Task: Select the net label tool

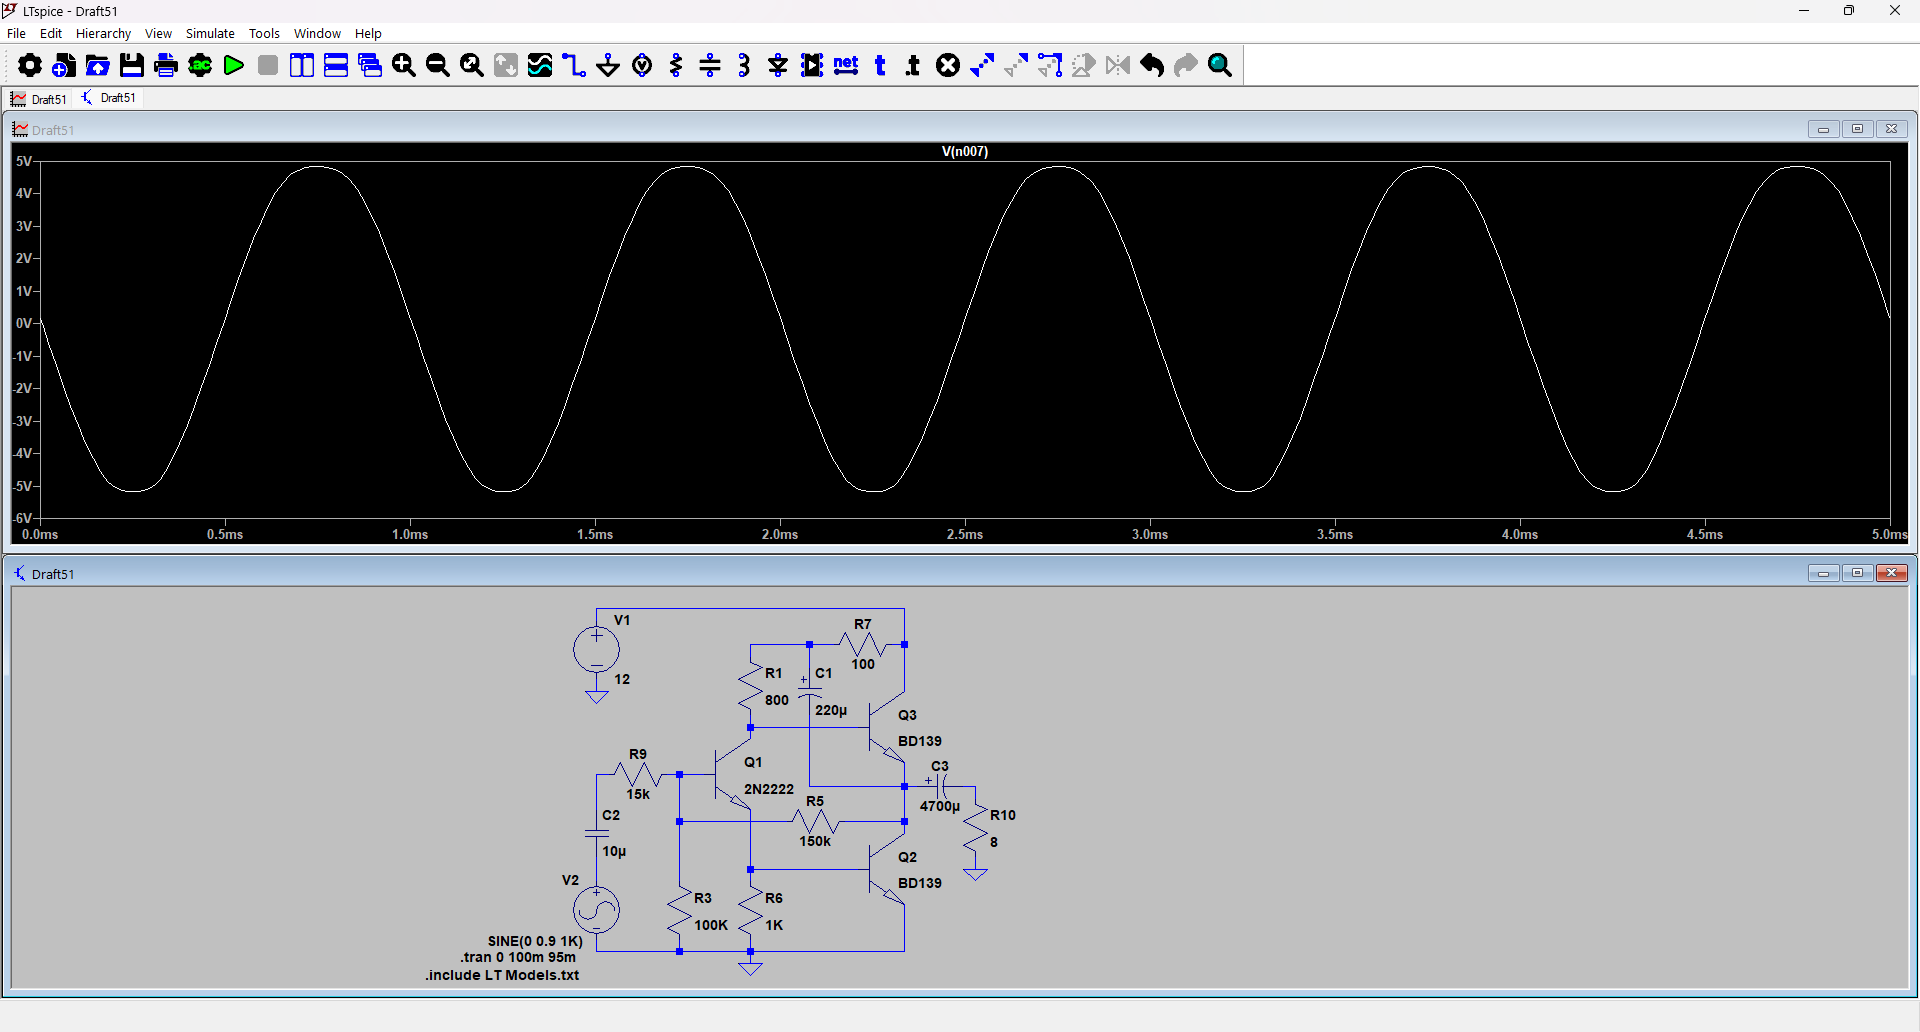Action: tap(846, 66)
